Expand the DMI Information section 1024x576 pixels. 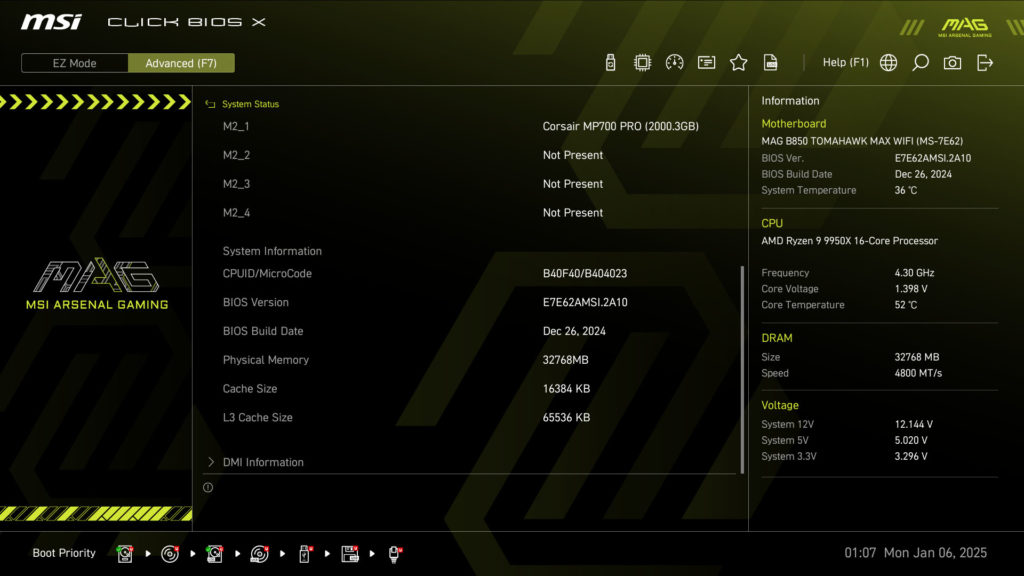(263, 462)
